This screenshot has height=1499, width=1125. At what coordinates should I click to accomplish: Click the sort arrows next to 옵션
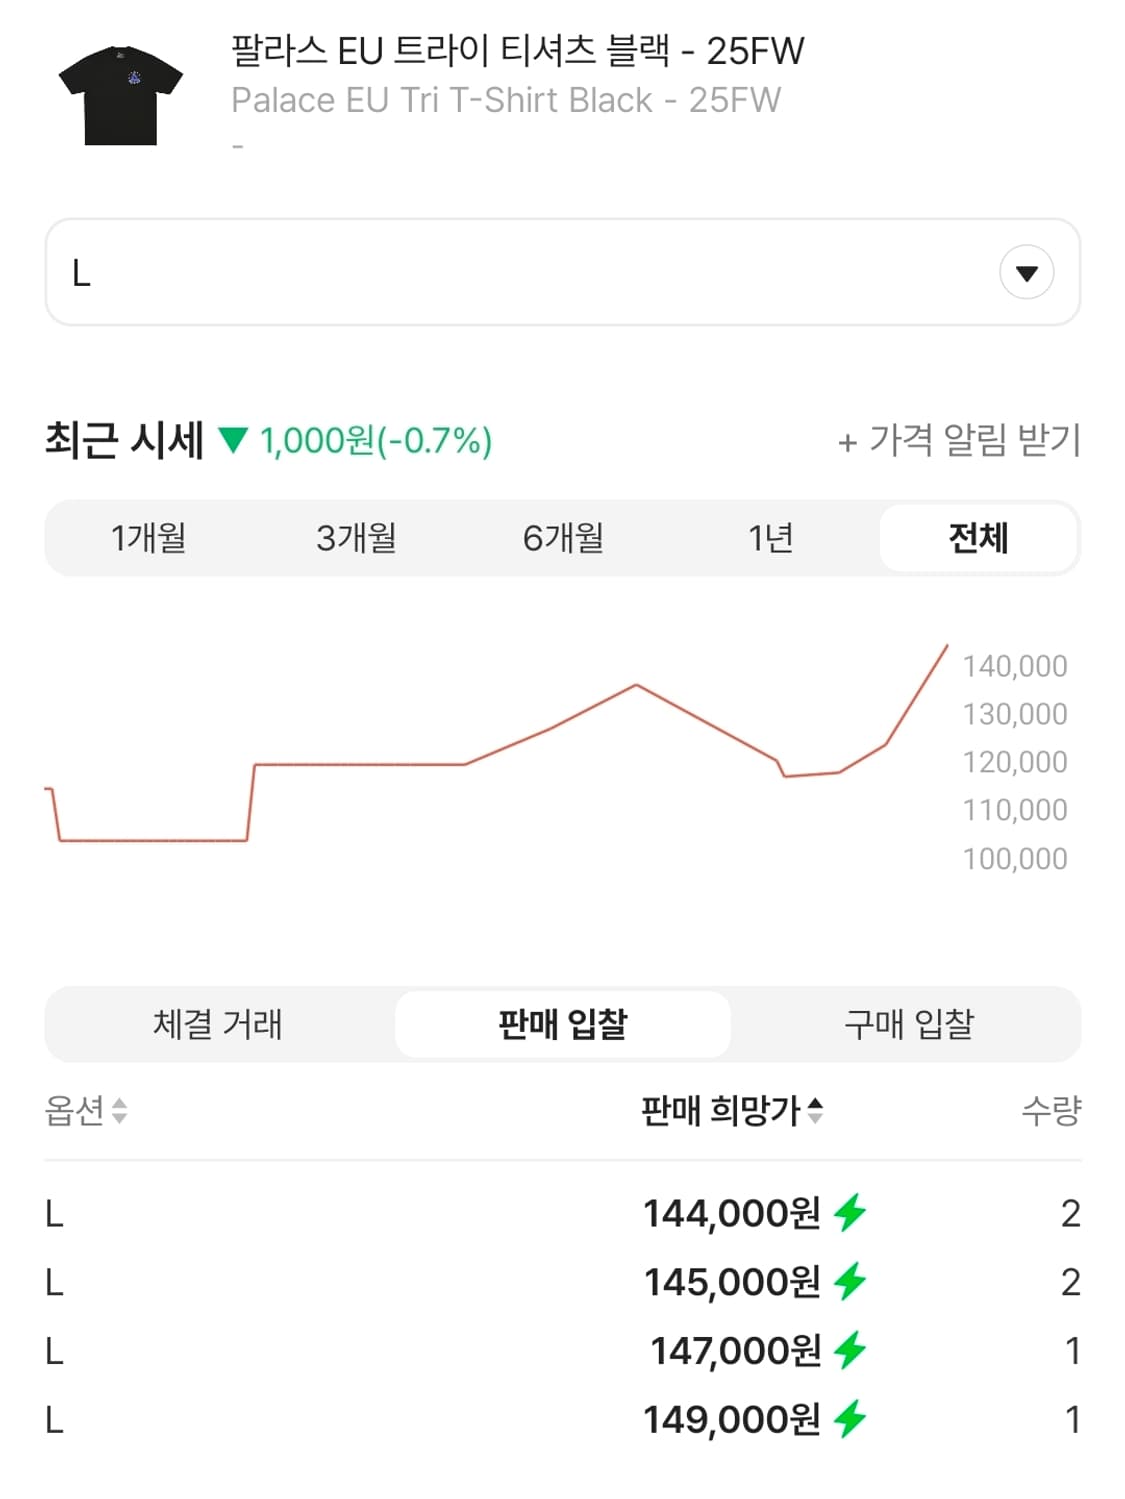[119, 1112]
